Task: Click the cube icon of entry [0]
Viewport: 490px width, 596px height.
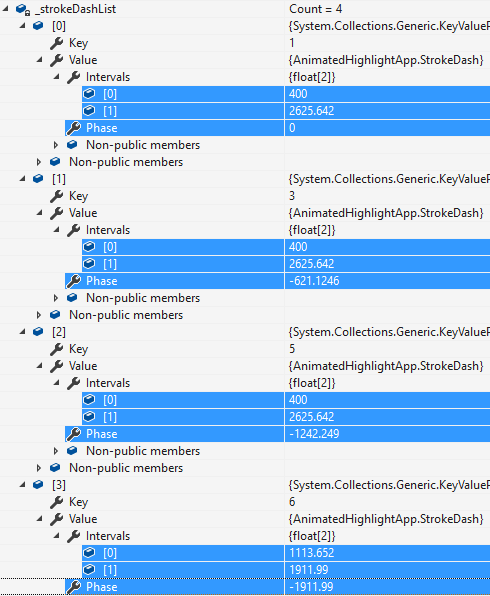Action: [x=38, y=26]
